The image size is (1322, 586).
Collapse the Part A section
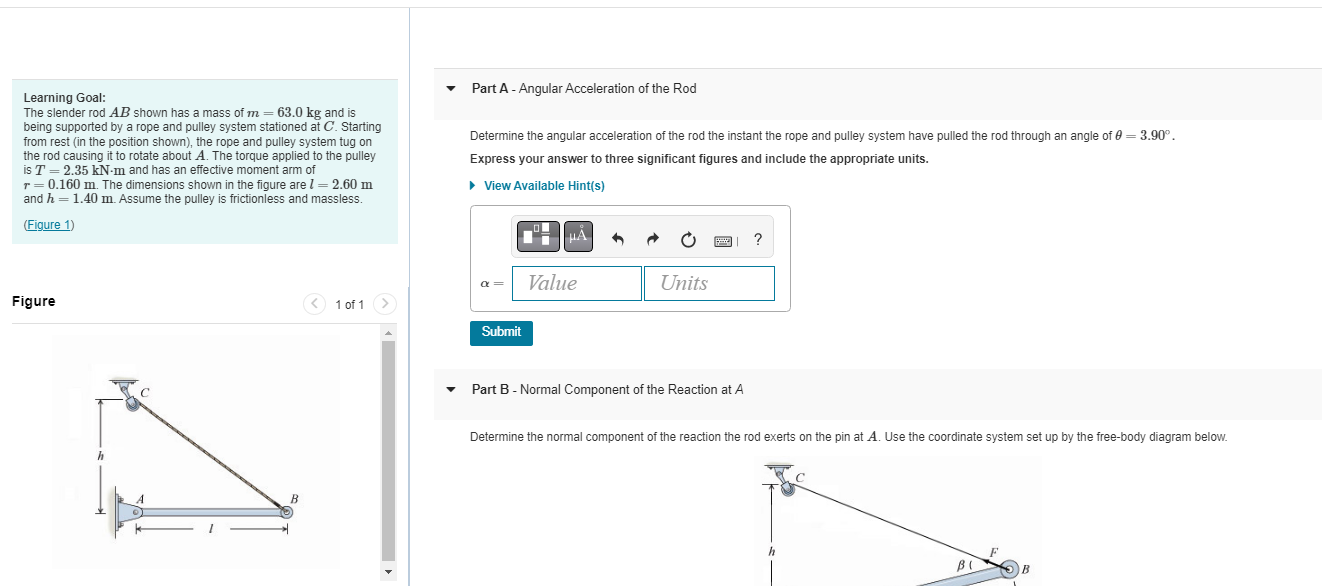coord(450,88)
